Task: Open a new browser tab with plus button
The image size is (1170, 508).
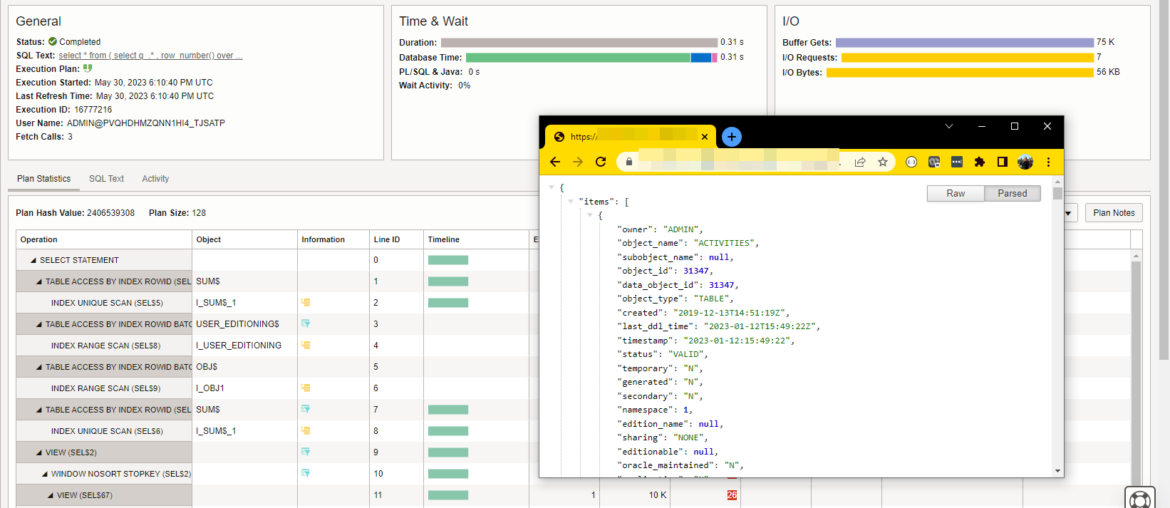Action: pyautogui.click(x=731, y=137)
